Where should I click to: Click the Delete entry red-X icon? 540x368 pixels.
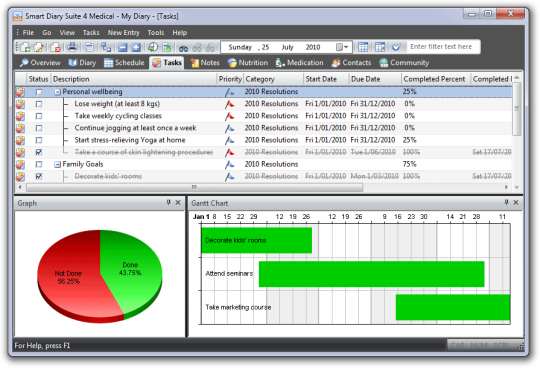[x=55, y=47]
